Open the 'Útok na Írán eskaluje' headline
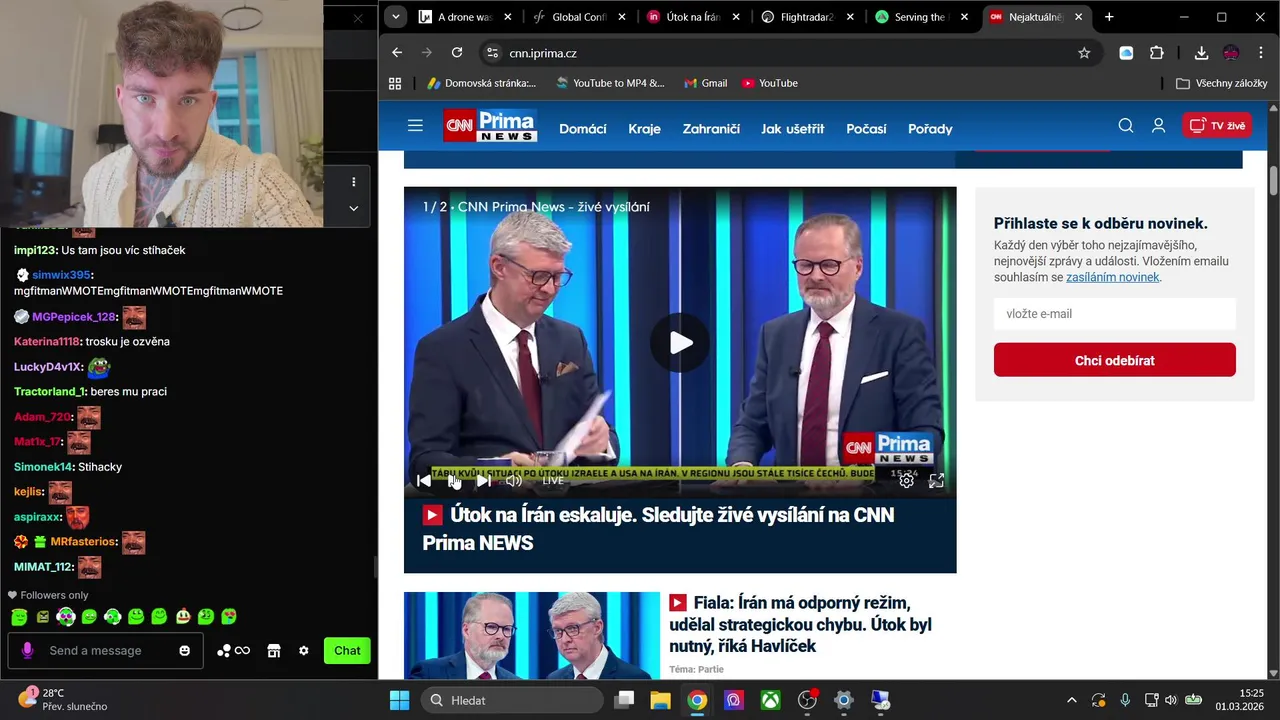 pyautogui.click(x=658, y=529)
